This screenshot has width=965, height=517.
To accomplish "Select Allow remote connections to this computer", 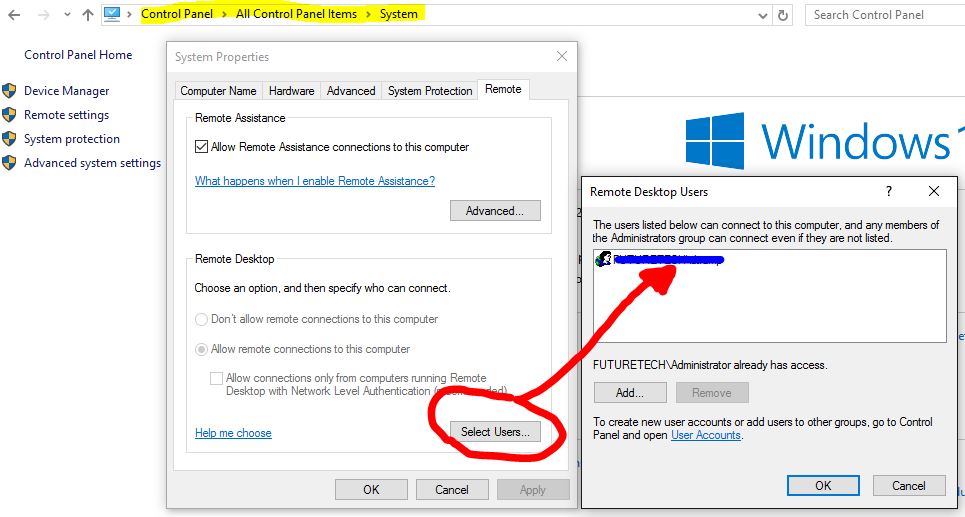I will point(201,350).
